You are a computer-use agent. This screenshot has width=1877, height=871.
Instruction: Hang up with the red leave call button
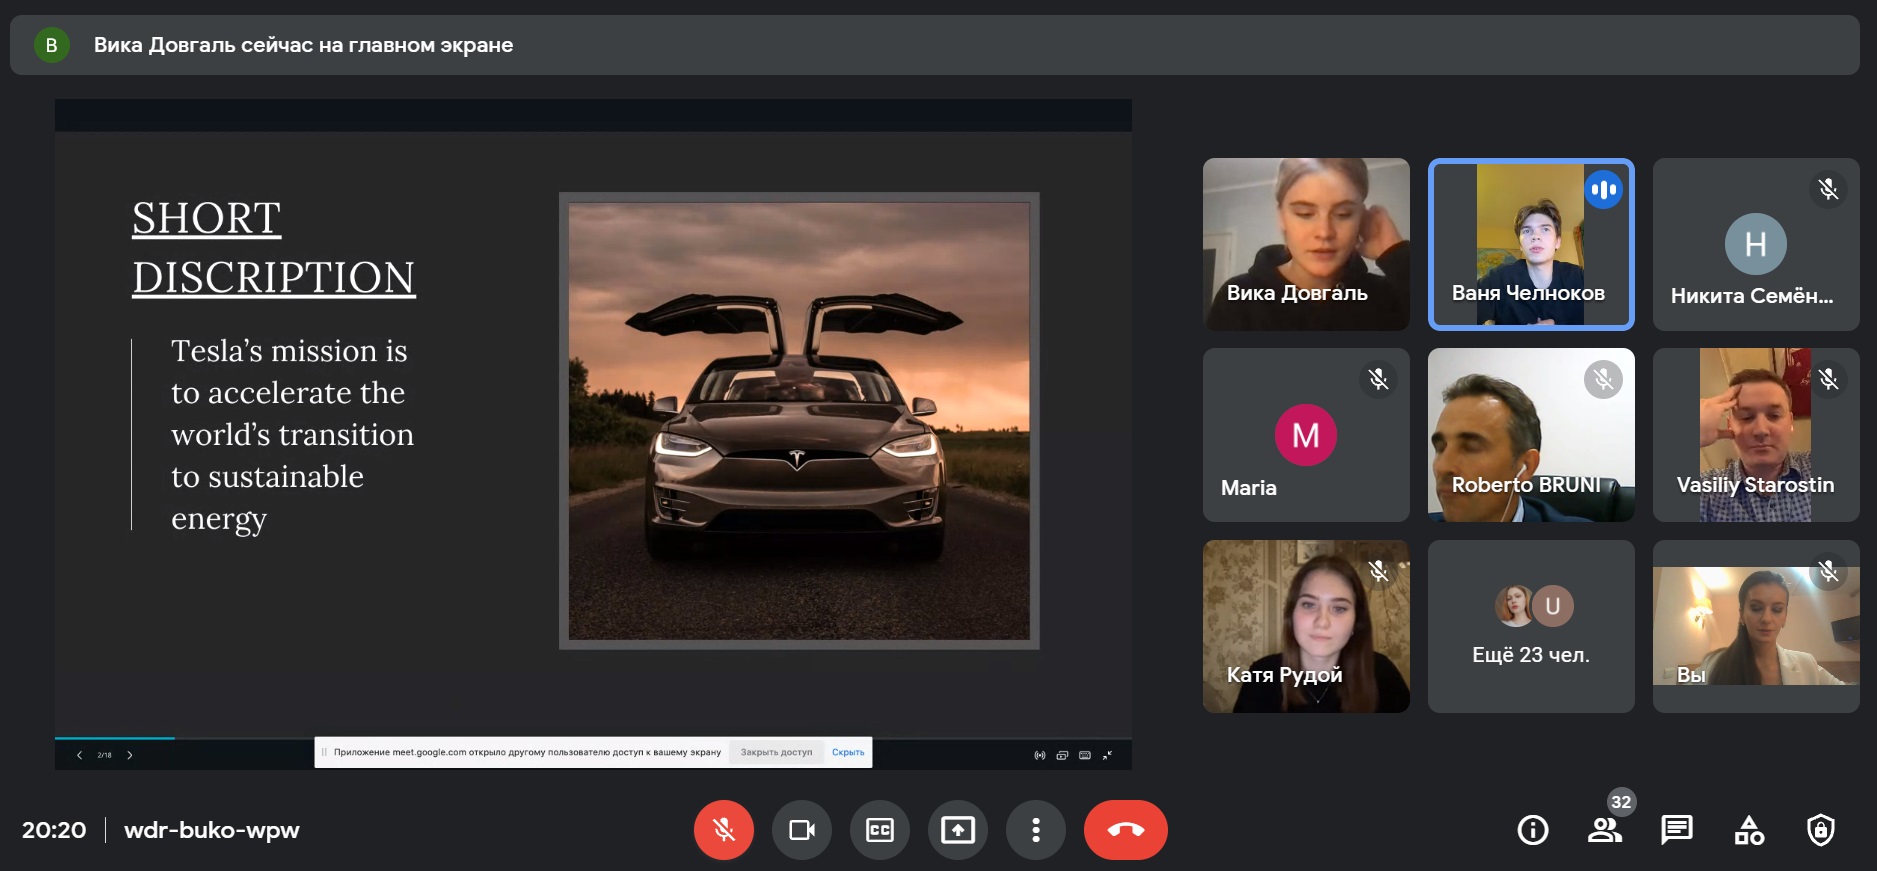[x=1126, y=830]
